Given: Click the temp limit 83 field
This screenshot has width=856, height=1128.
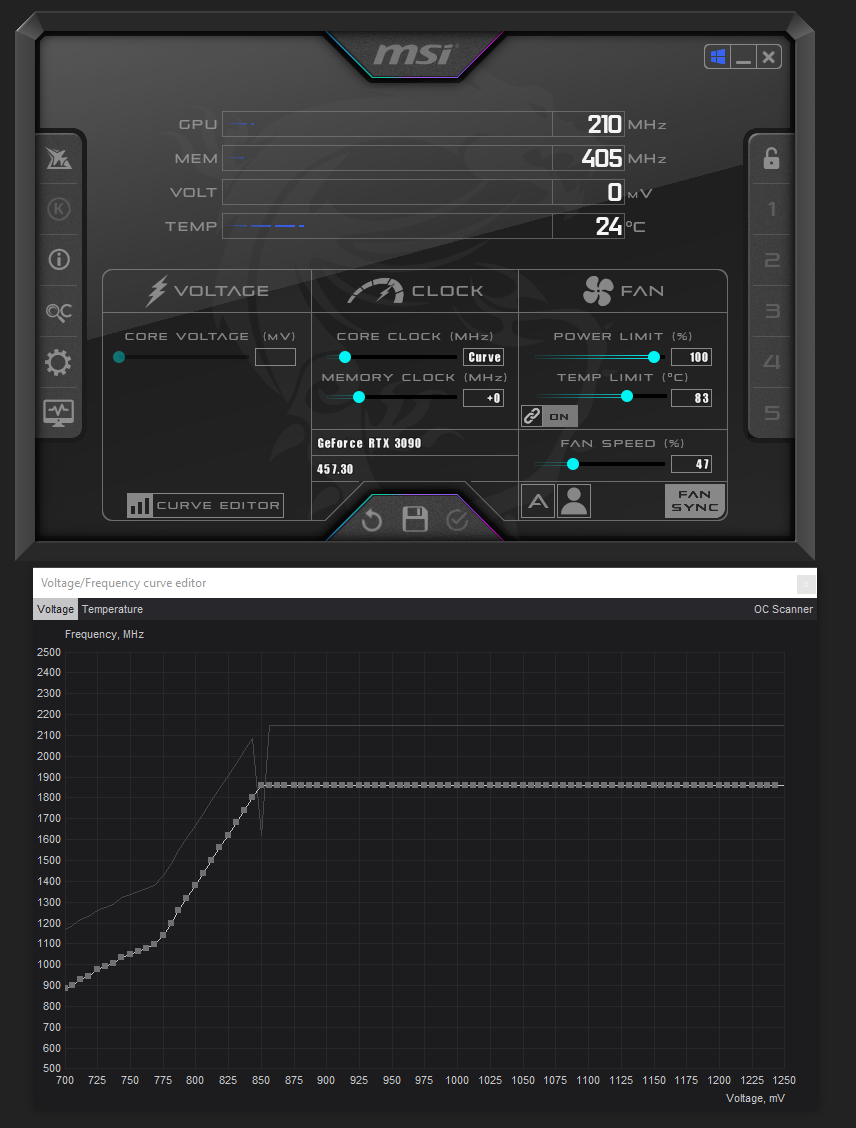Looking at the screenshot, I should [x=691, y=398].
